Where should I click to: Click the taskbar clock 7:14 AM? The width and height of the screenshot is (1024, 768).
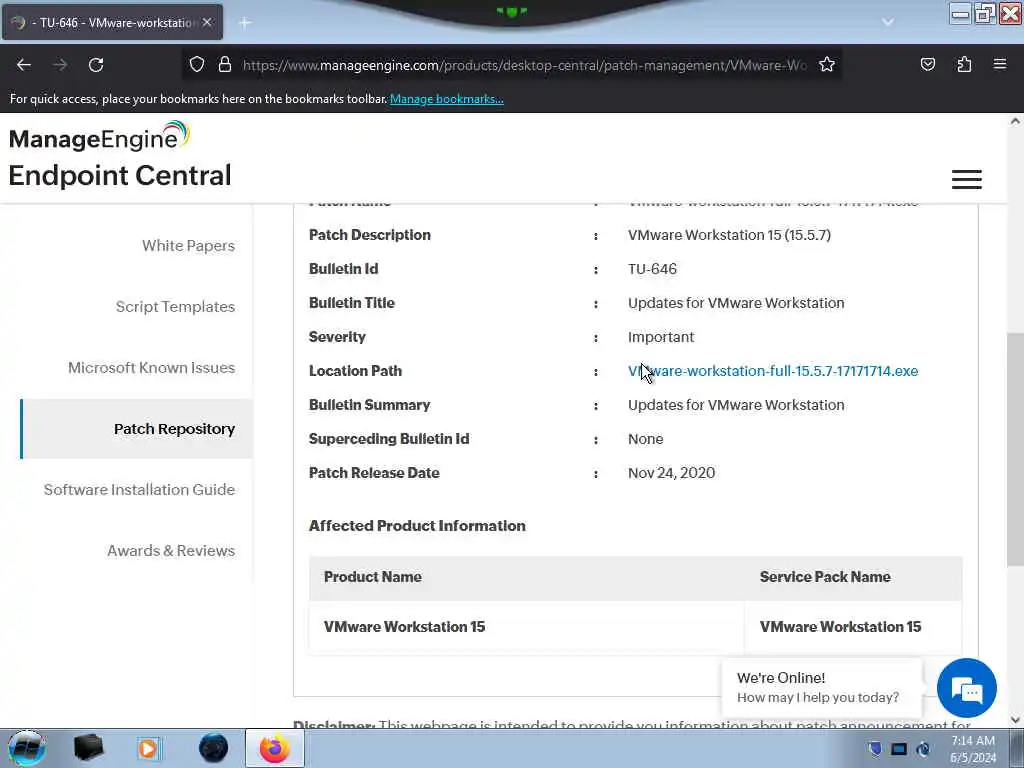click(x=973, y=749)
